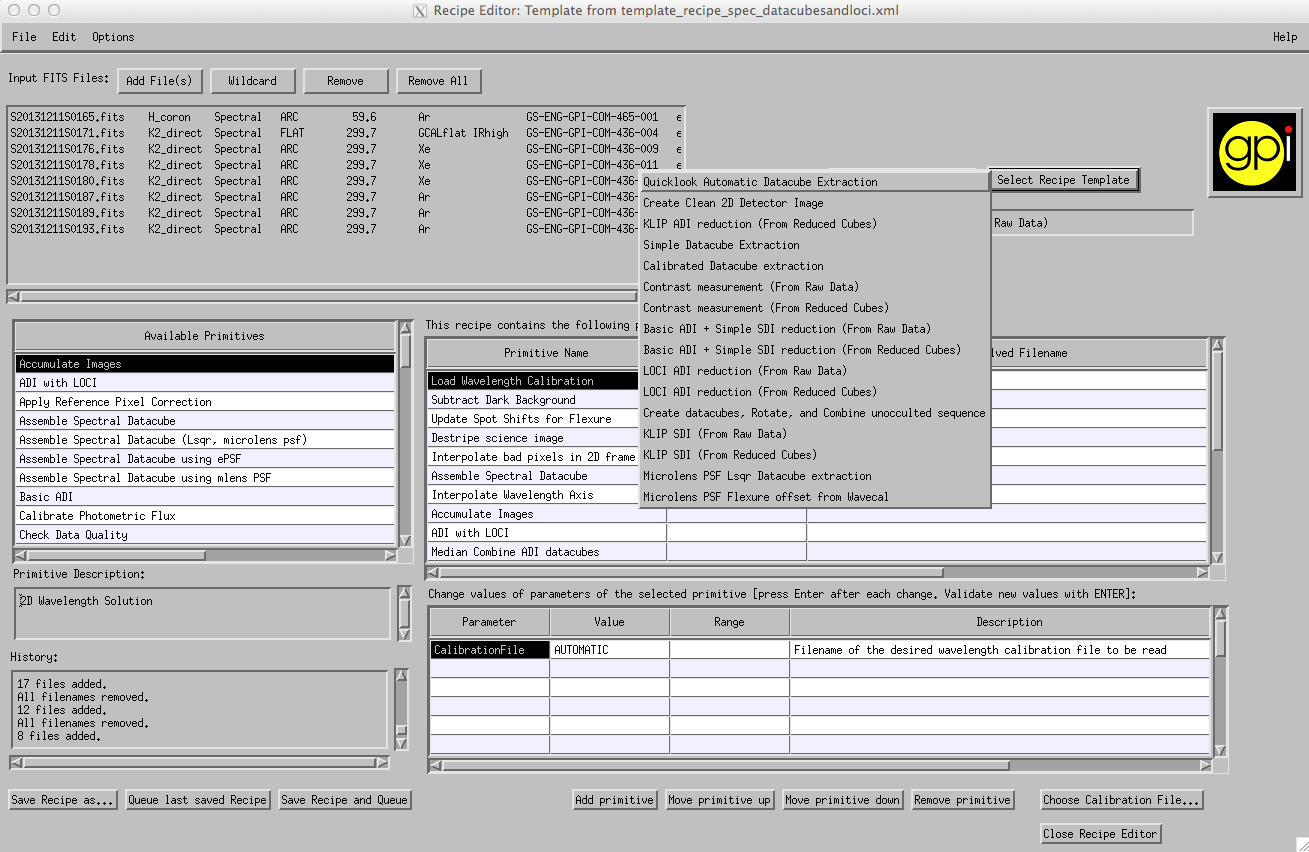
Task: Click Close Recipe Editor button
Action: 1100,834
